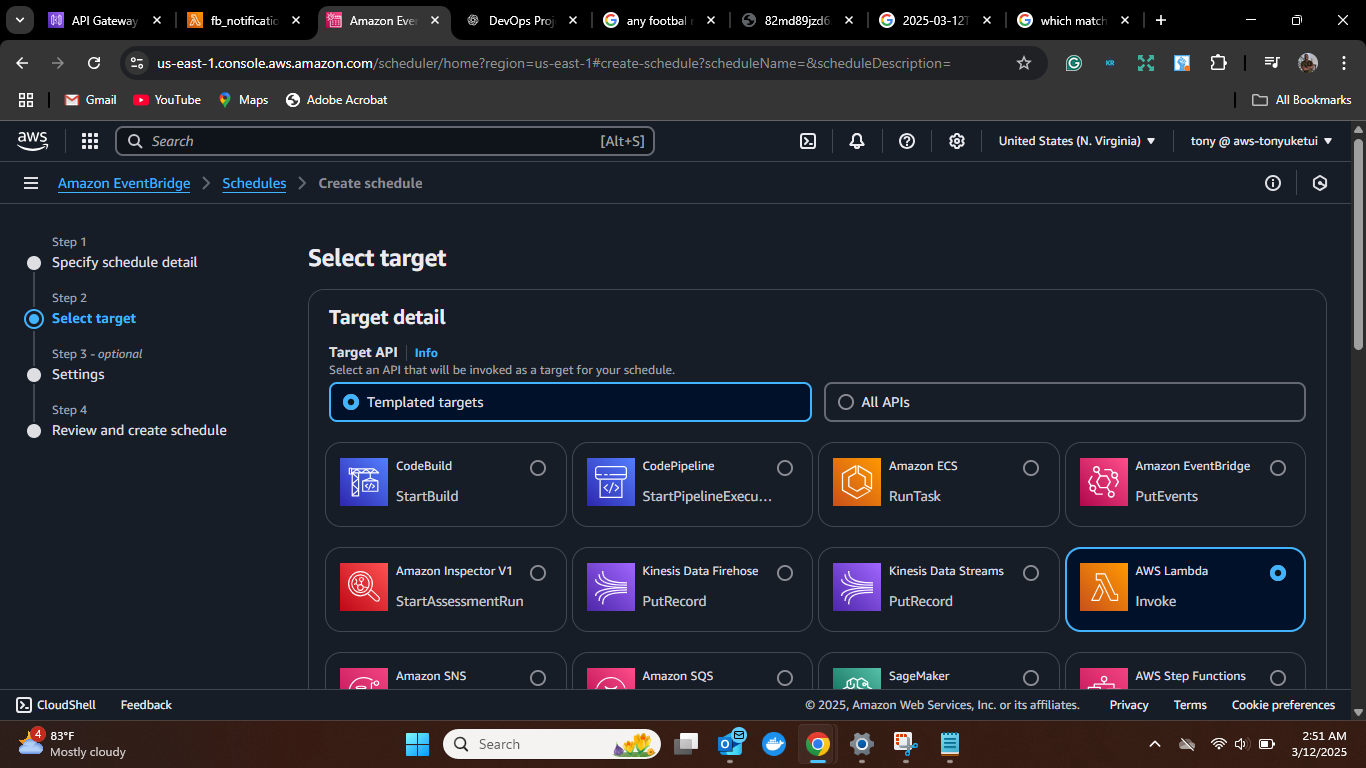Select the Templated targets option
This screenshot has width=1366, height=768.
pyautogui.click(x=570, y=402)
